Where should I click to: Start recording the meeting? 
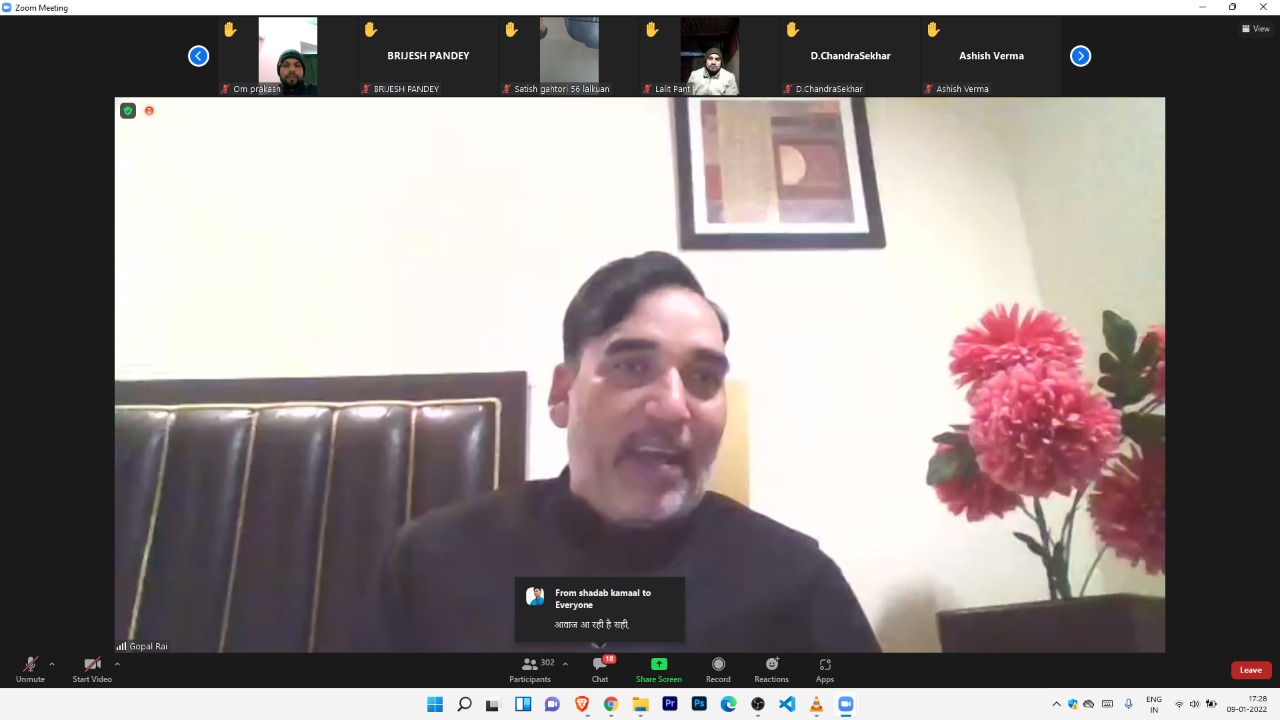point(718,668)
